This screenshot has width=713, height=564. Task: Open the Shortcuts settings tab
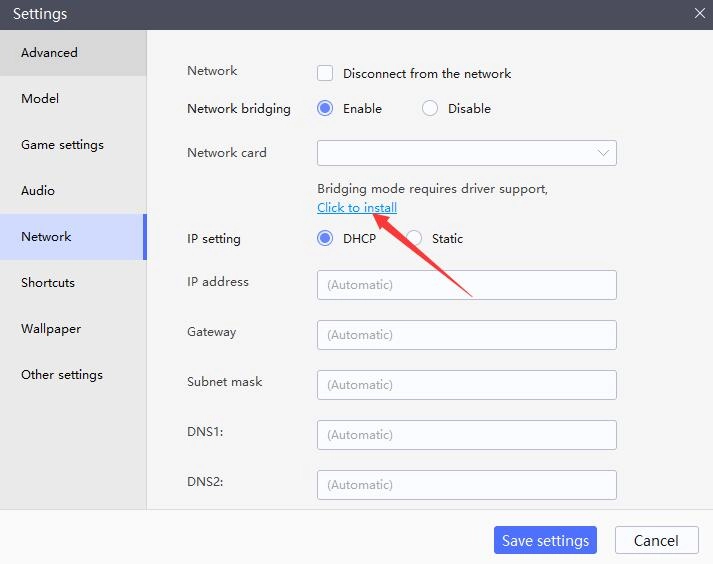[73, 282]
